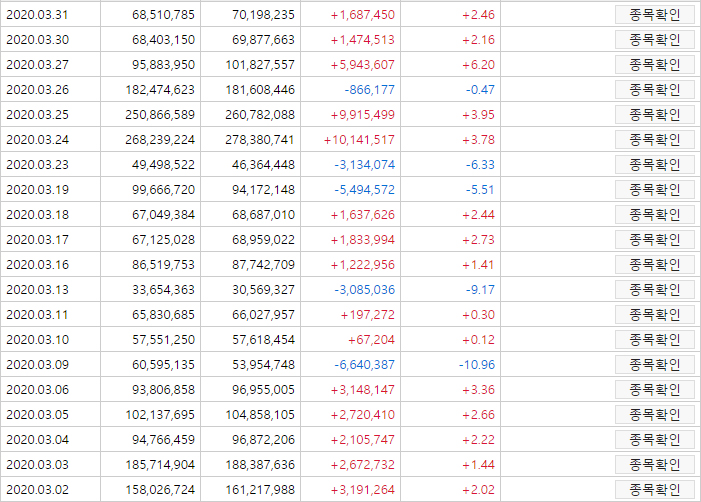Click the gain +197,272
Screen dimensions: 701x502
pos(367,315)
